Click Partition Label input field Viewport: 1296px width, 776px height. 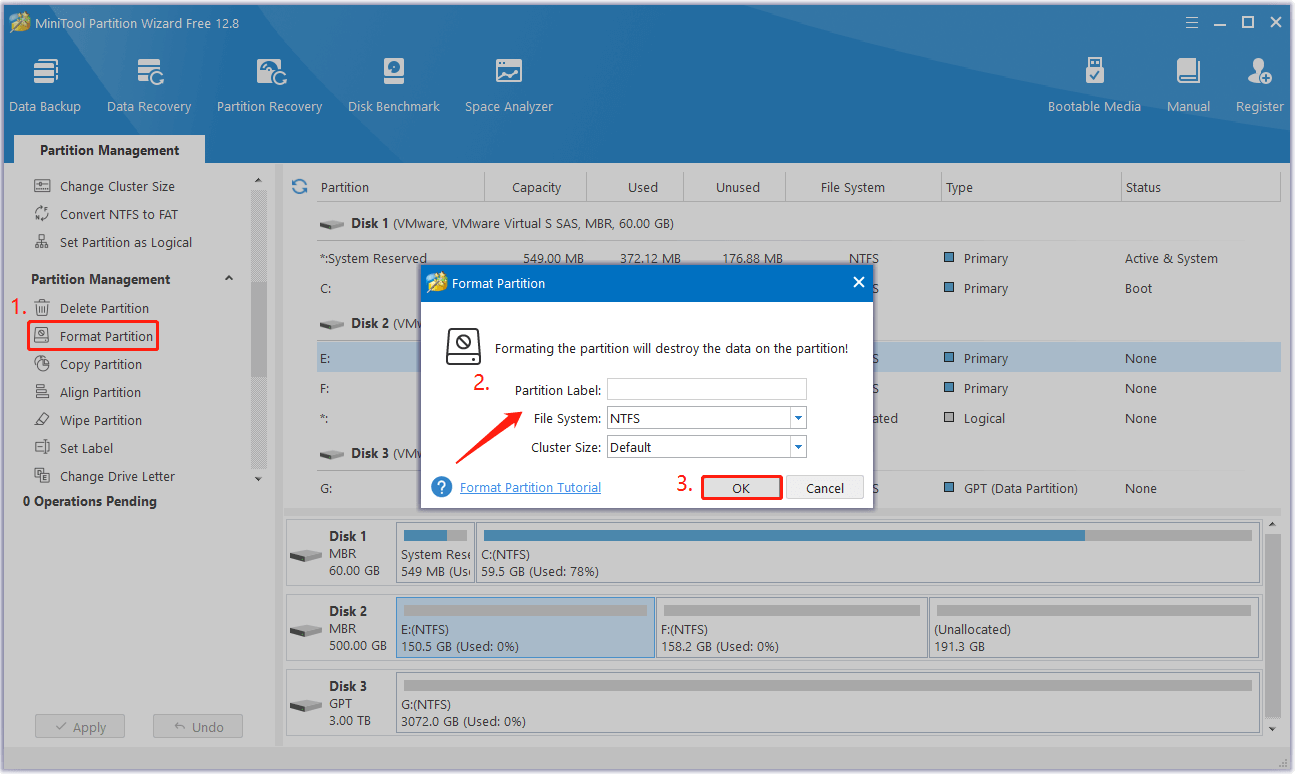(x=707, y=389)
